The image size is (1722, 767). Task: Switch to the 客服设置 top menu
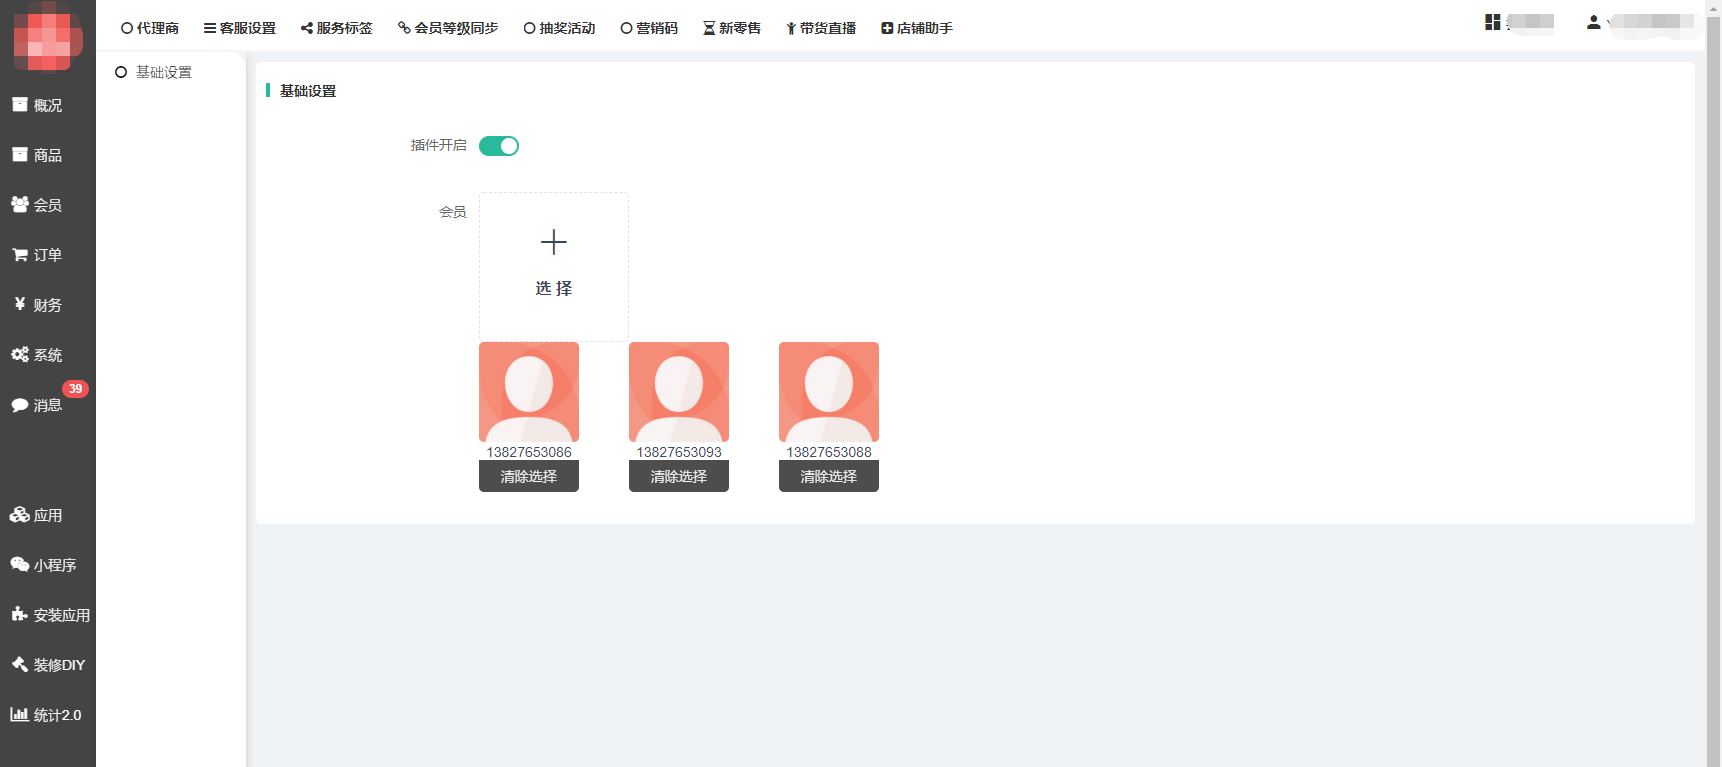point(239,28)
